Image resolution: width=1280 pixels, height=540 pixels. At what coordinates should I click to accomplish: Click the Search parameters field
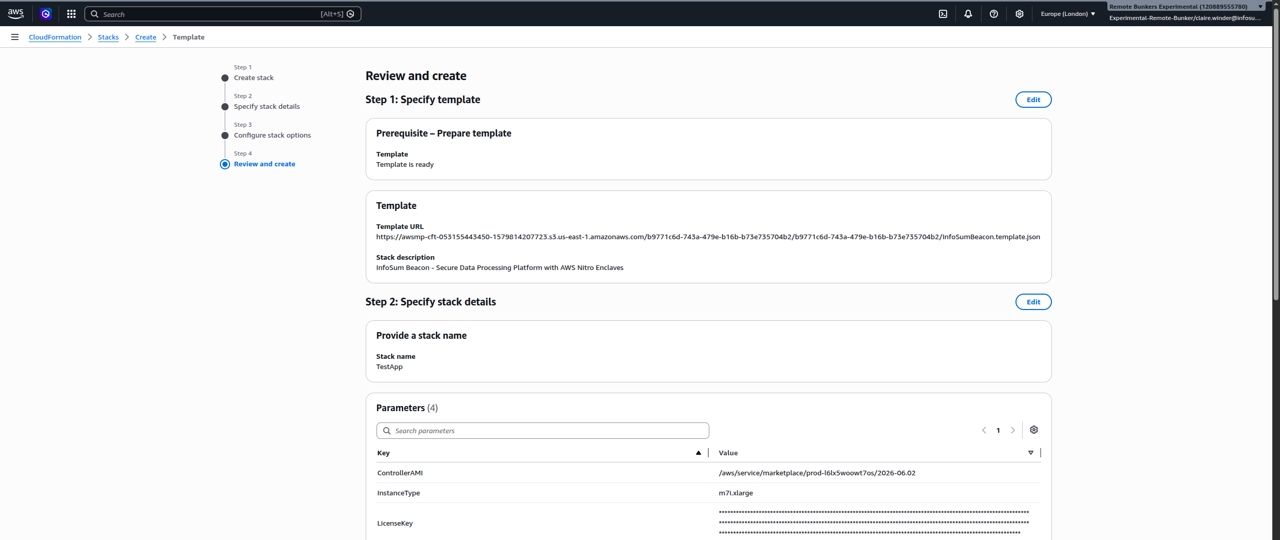[543, 431]
